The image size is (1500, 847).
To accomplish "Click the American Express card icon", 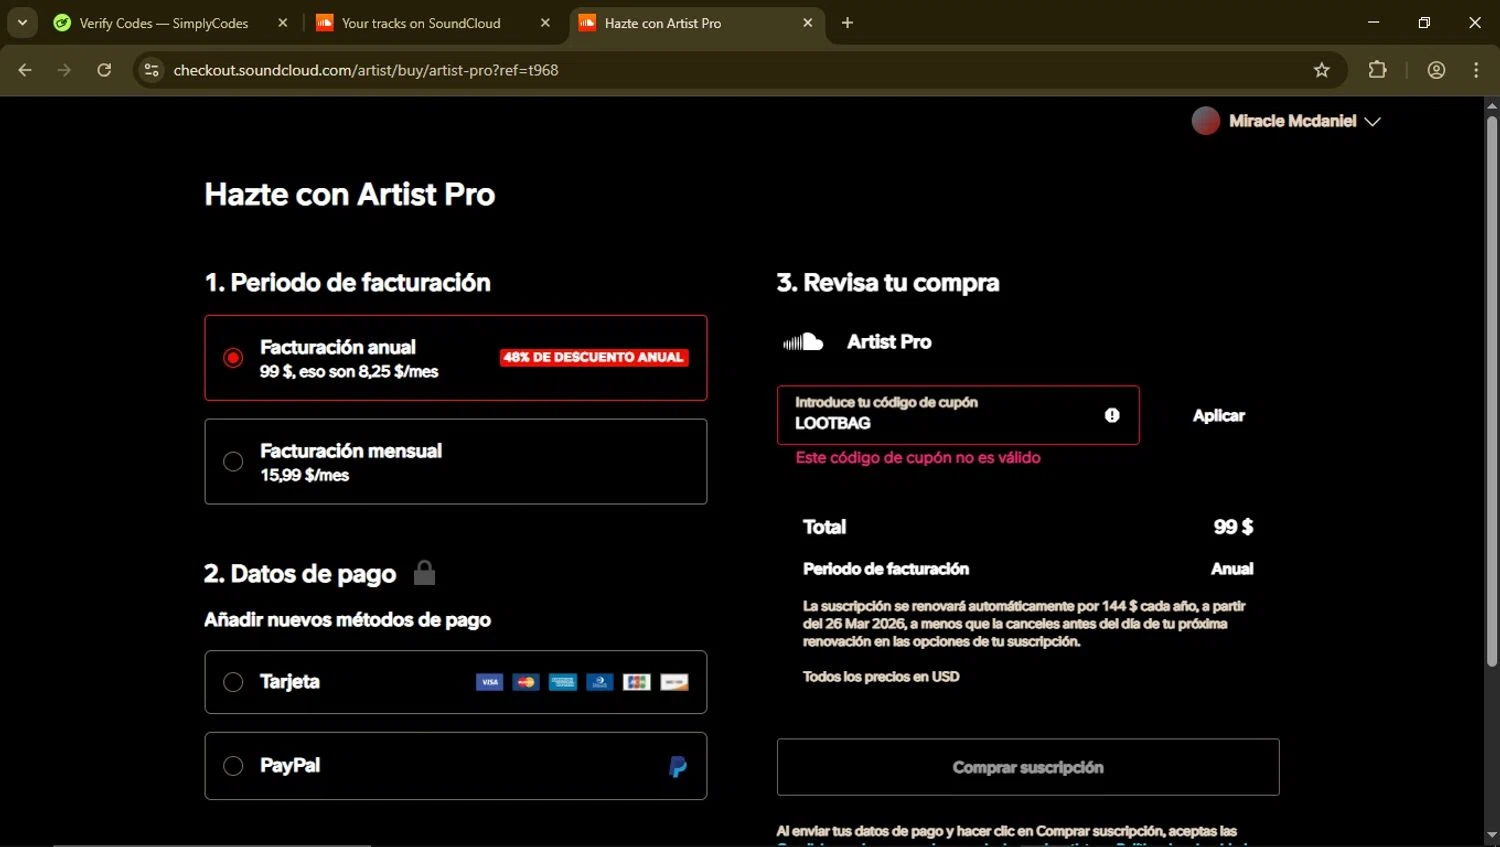I will pyautogui.click(x=563, y=682).
